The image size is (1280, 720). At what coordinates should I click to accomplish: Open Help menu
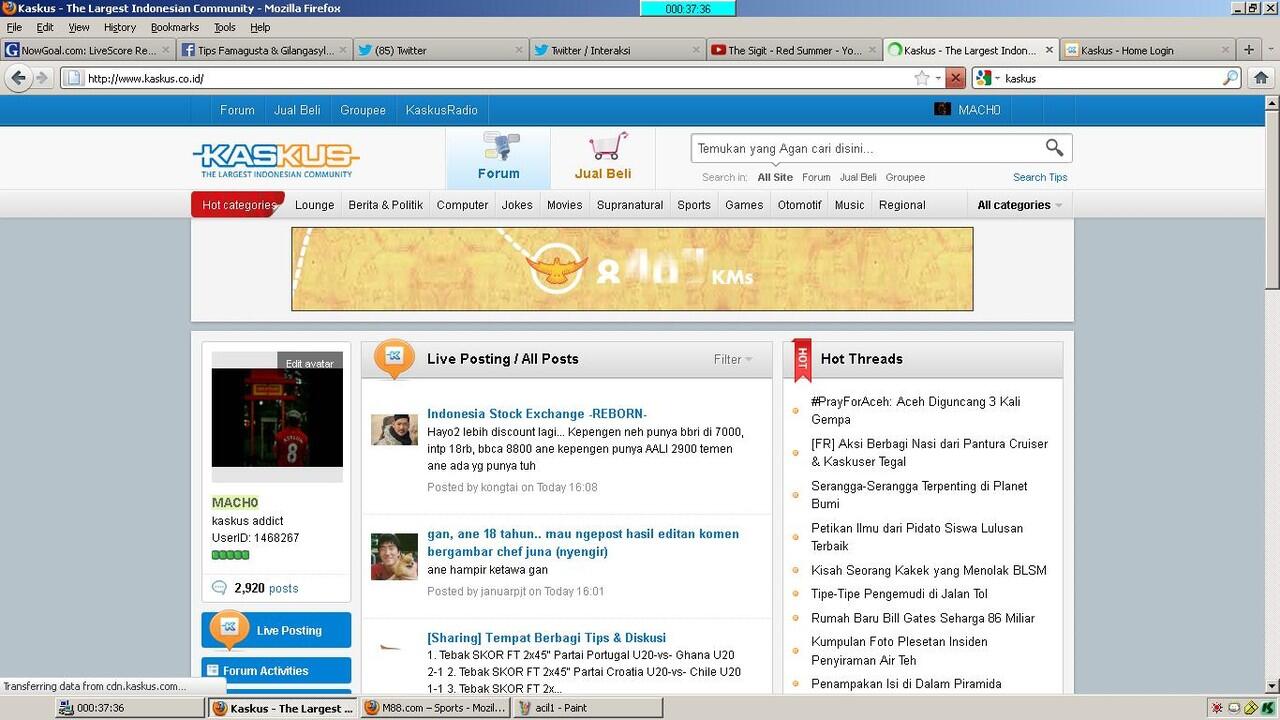(x=260, y=27)
